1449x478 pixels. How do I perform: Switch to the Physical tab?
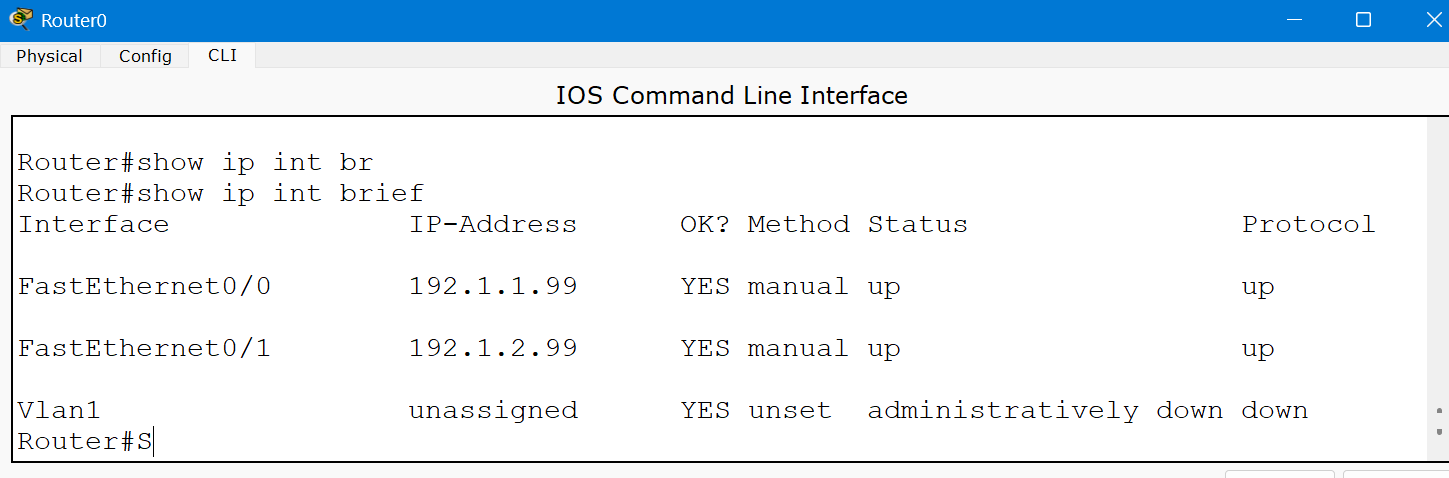(50, 56)
